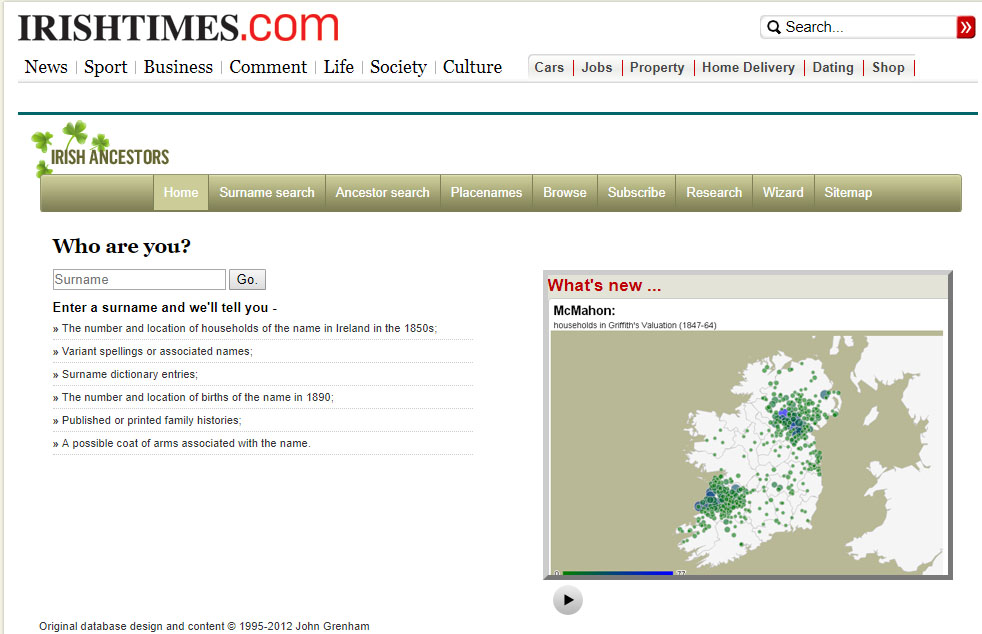Select the Surname search tab
The width and height of the screenshot is (982, 634).
[267, 192]
